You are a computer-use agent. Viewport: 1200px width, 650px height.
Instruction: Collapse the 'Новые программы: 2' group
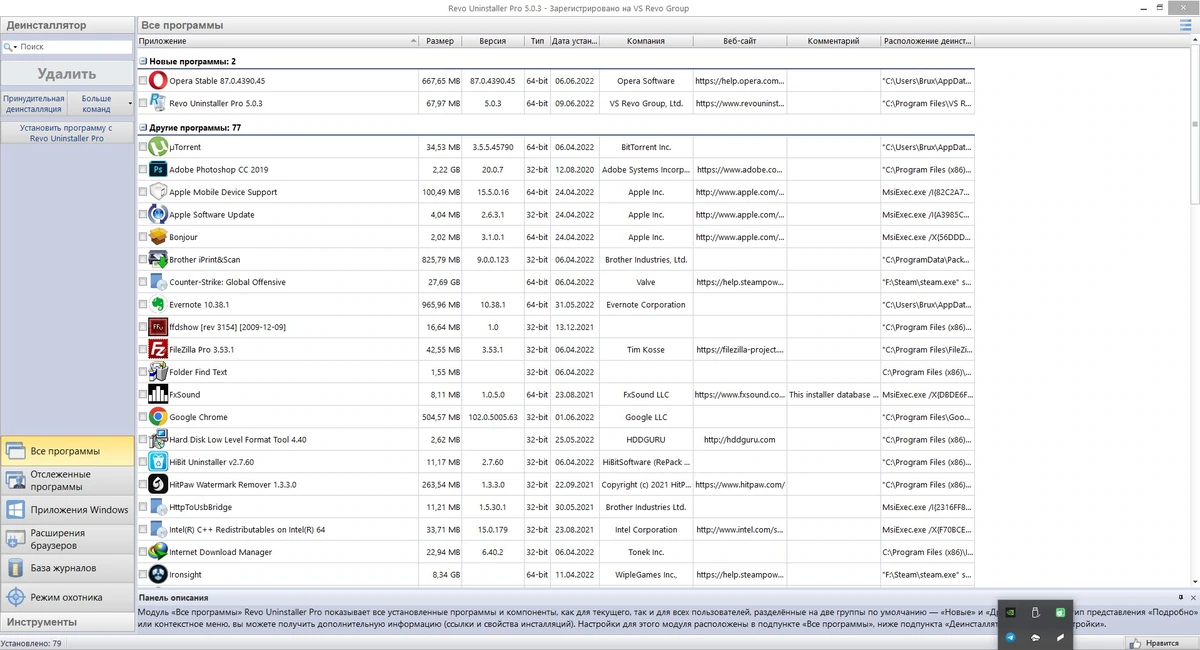tap(143, 62)
